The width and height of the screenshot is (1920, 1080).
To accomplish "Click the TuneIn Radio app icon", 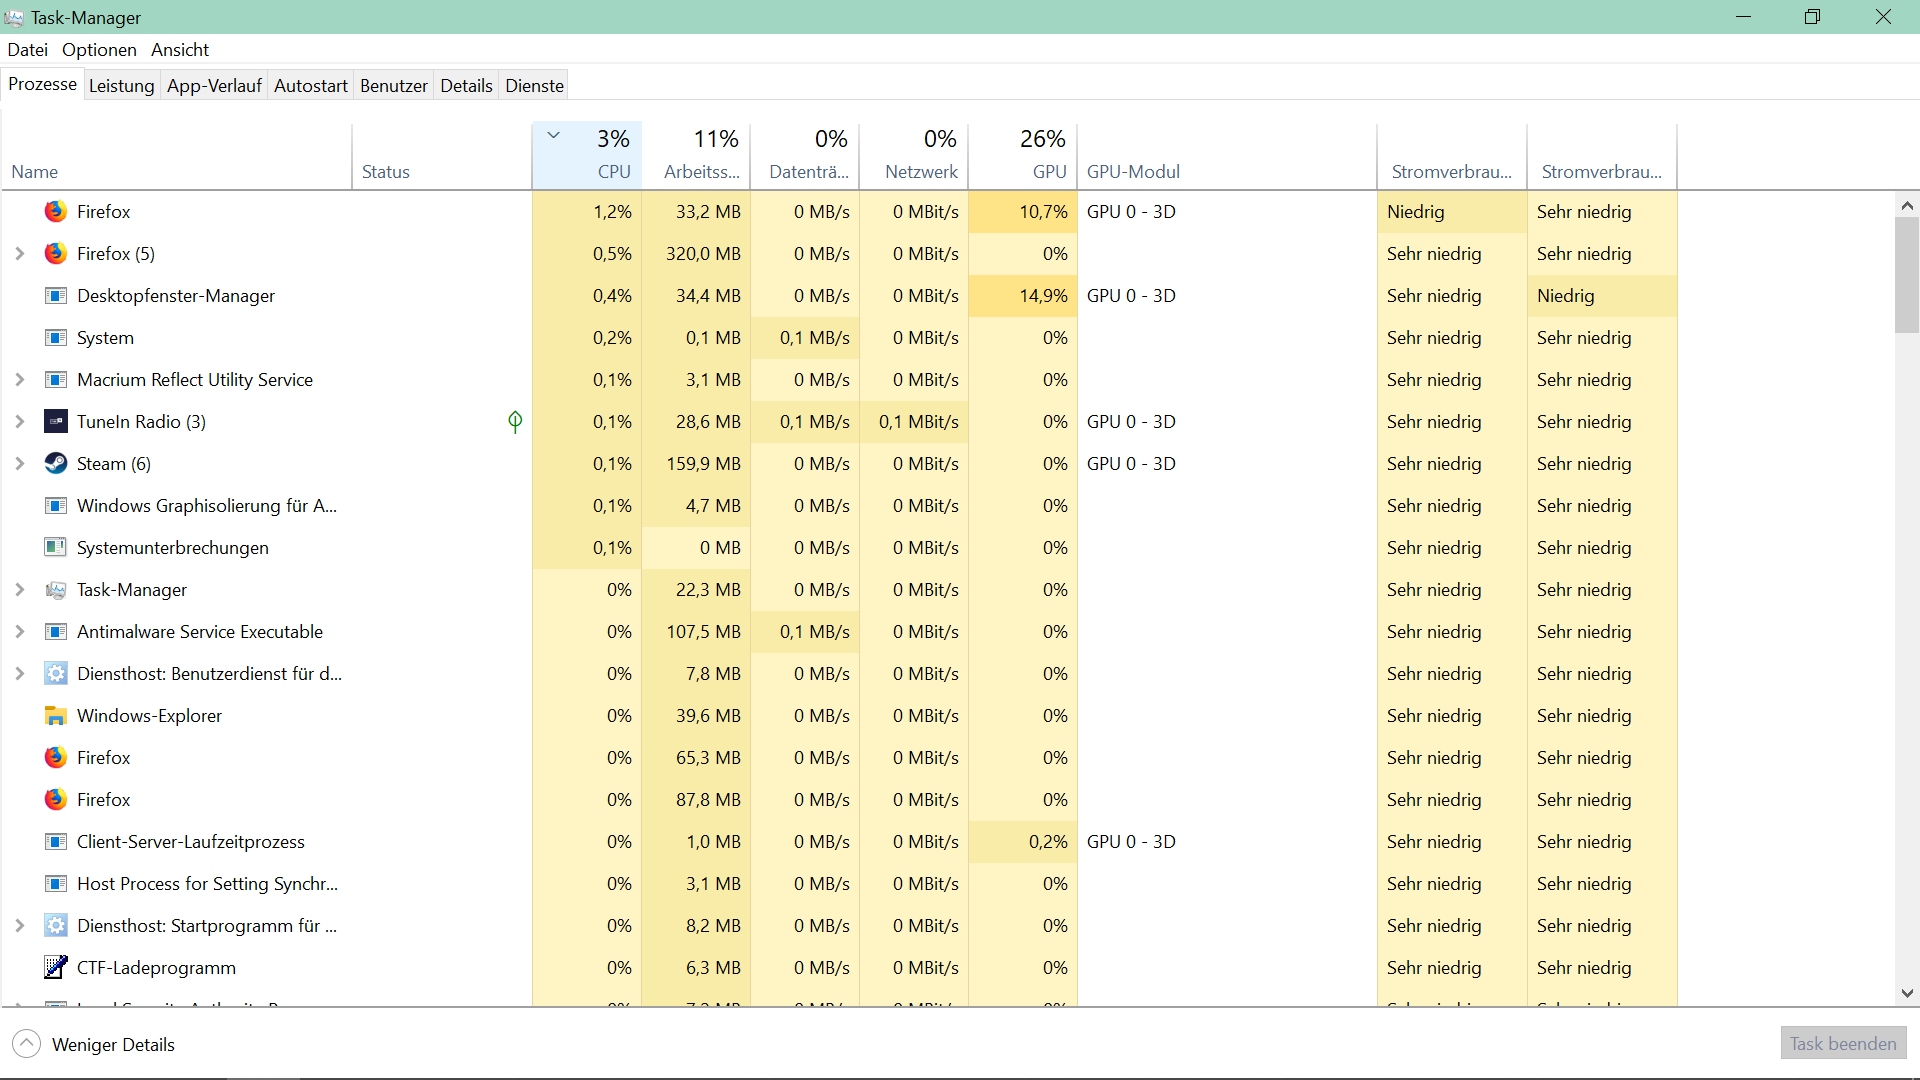I will pyautogui.click(x=56, y=421).
